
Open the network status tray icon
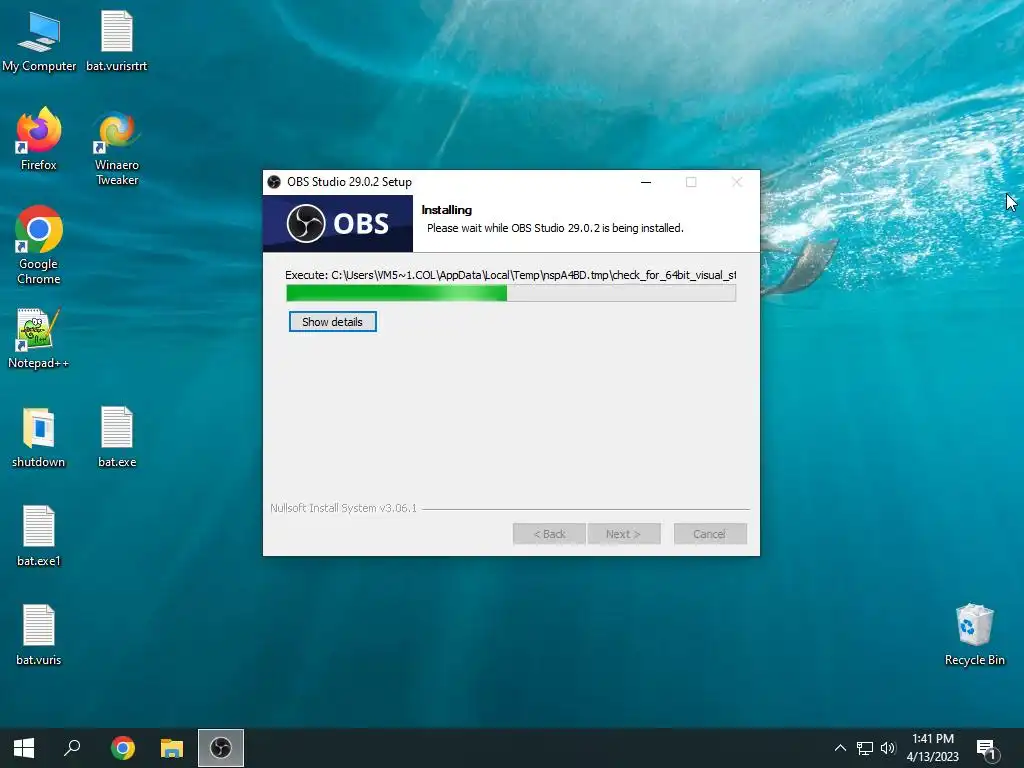(865, 748)
